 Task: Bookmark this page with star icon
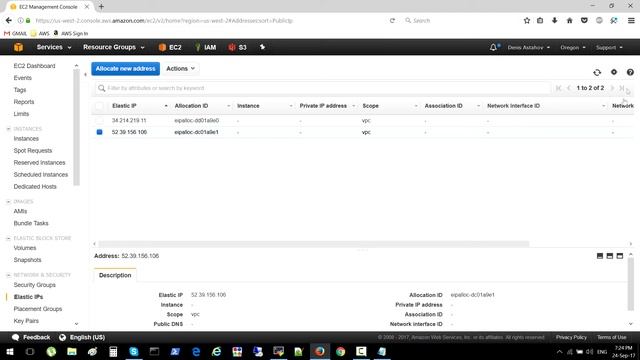(x=527, y=20)
